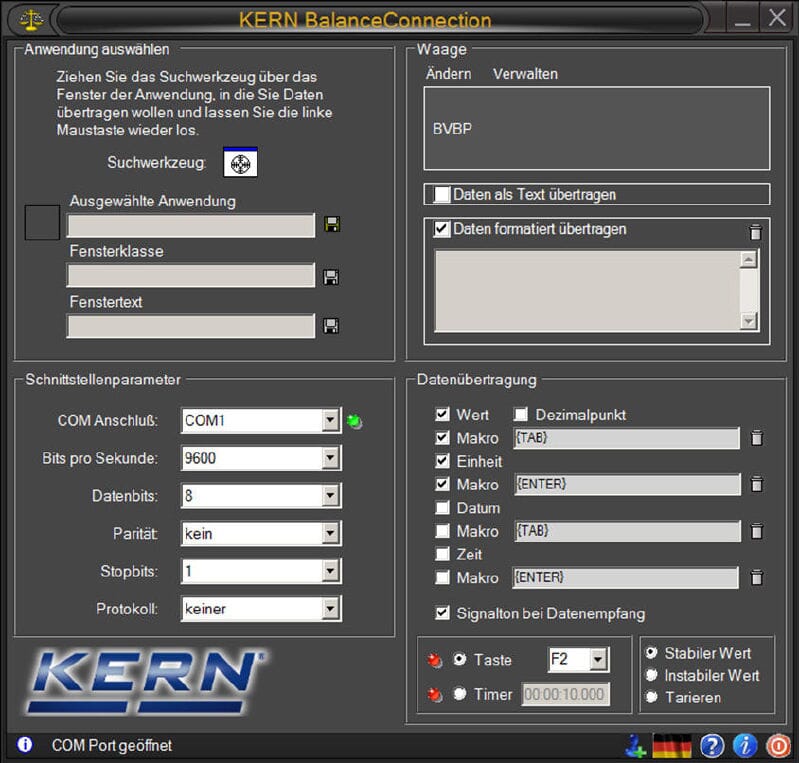Click the joystick plus icon in status bar
This screenshot has height=763, width=799.
click(x=635, y=746)
